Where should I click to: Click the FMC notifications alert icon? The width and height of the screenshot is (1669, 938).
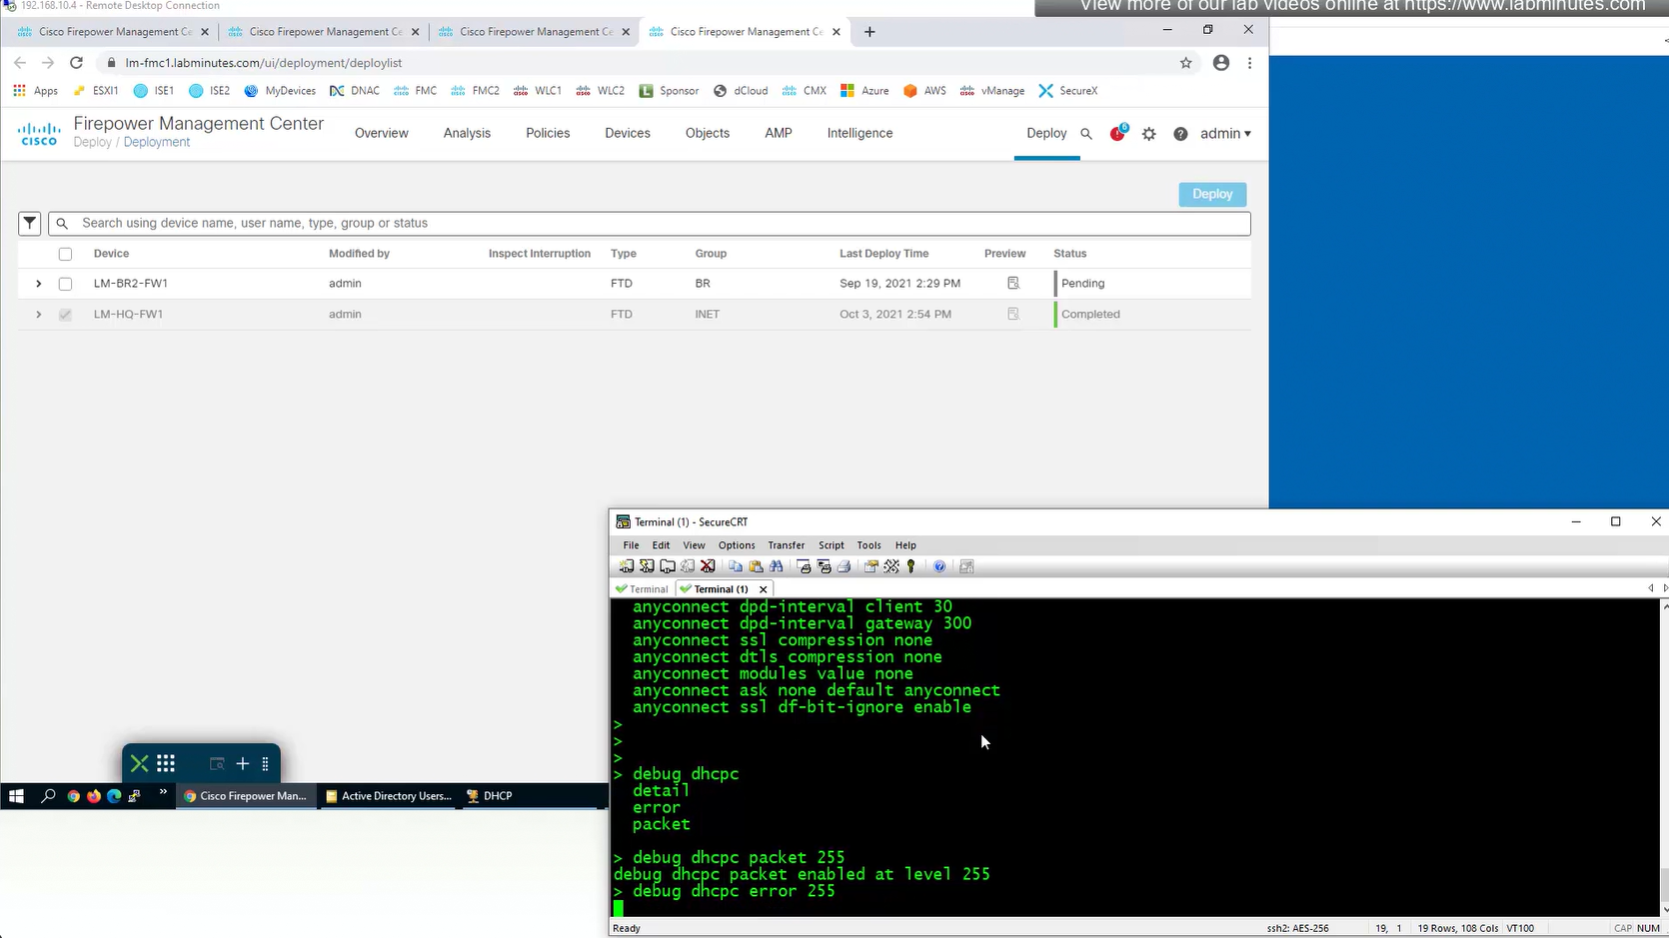[x=1117, y=133]
